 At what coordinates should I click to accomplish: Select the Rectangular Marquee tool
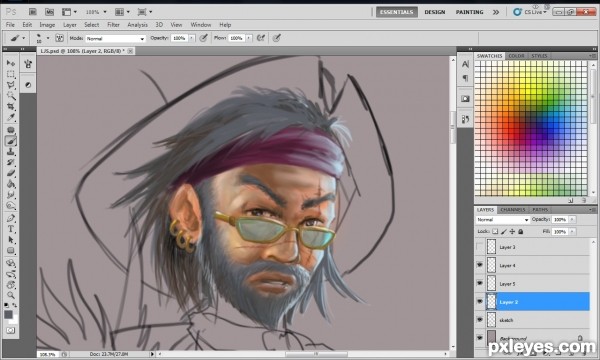[x=11, y=74]
